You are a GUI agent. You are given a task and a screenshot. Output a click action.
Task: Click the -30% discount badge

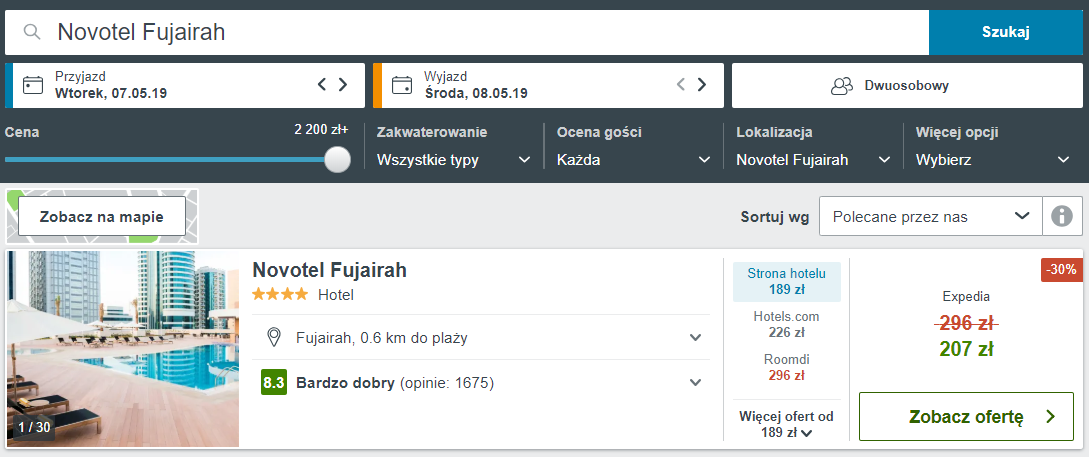[1061, 270]
